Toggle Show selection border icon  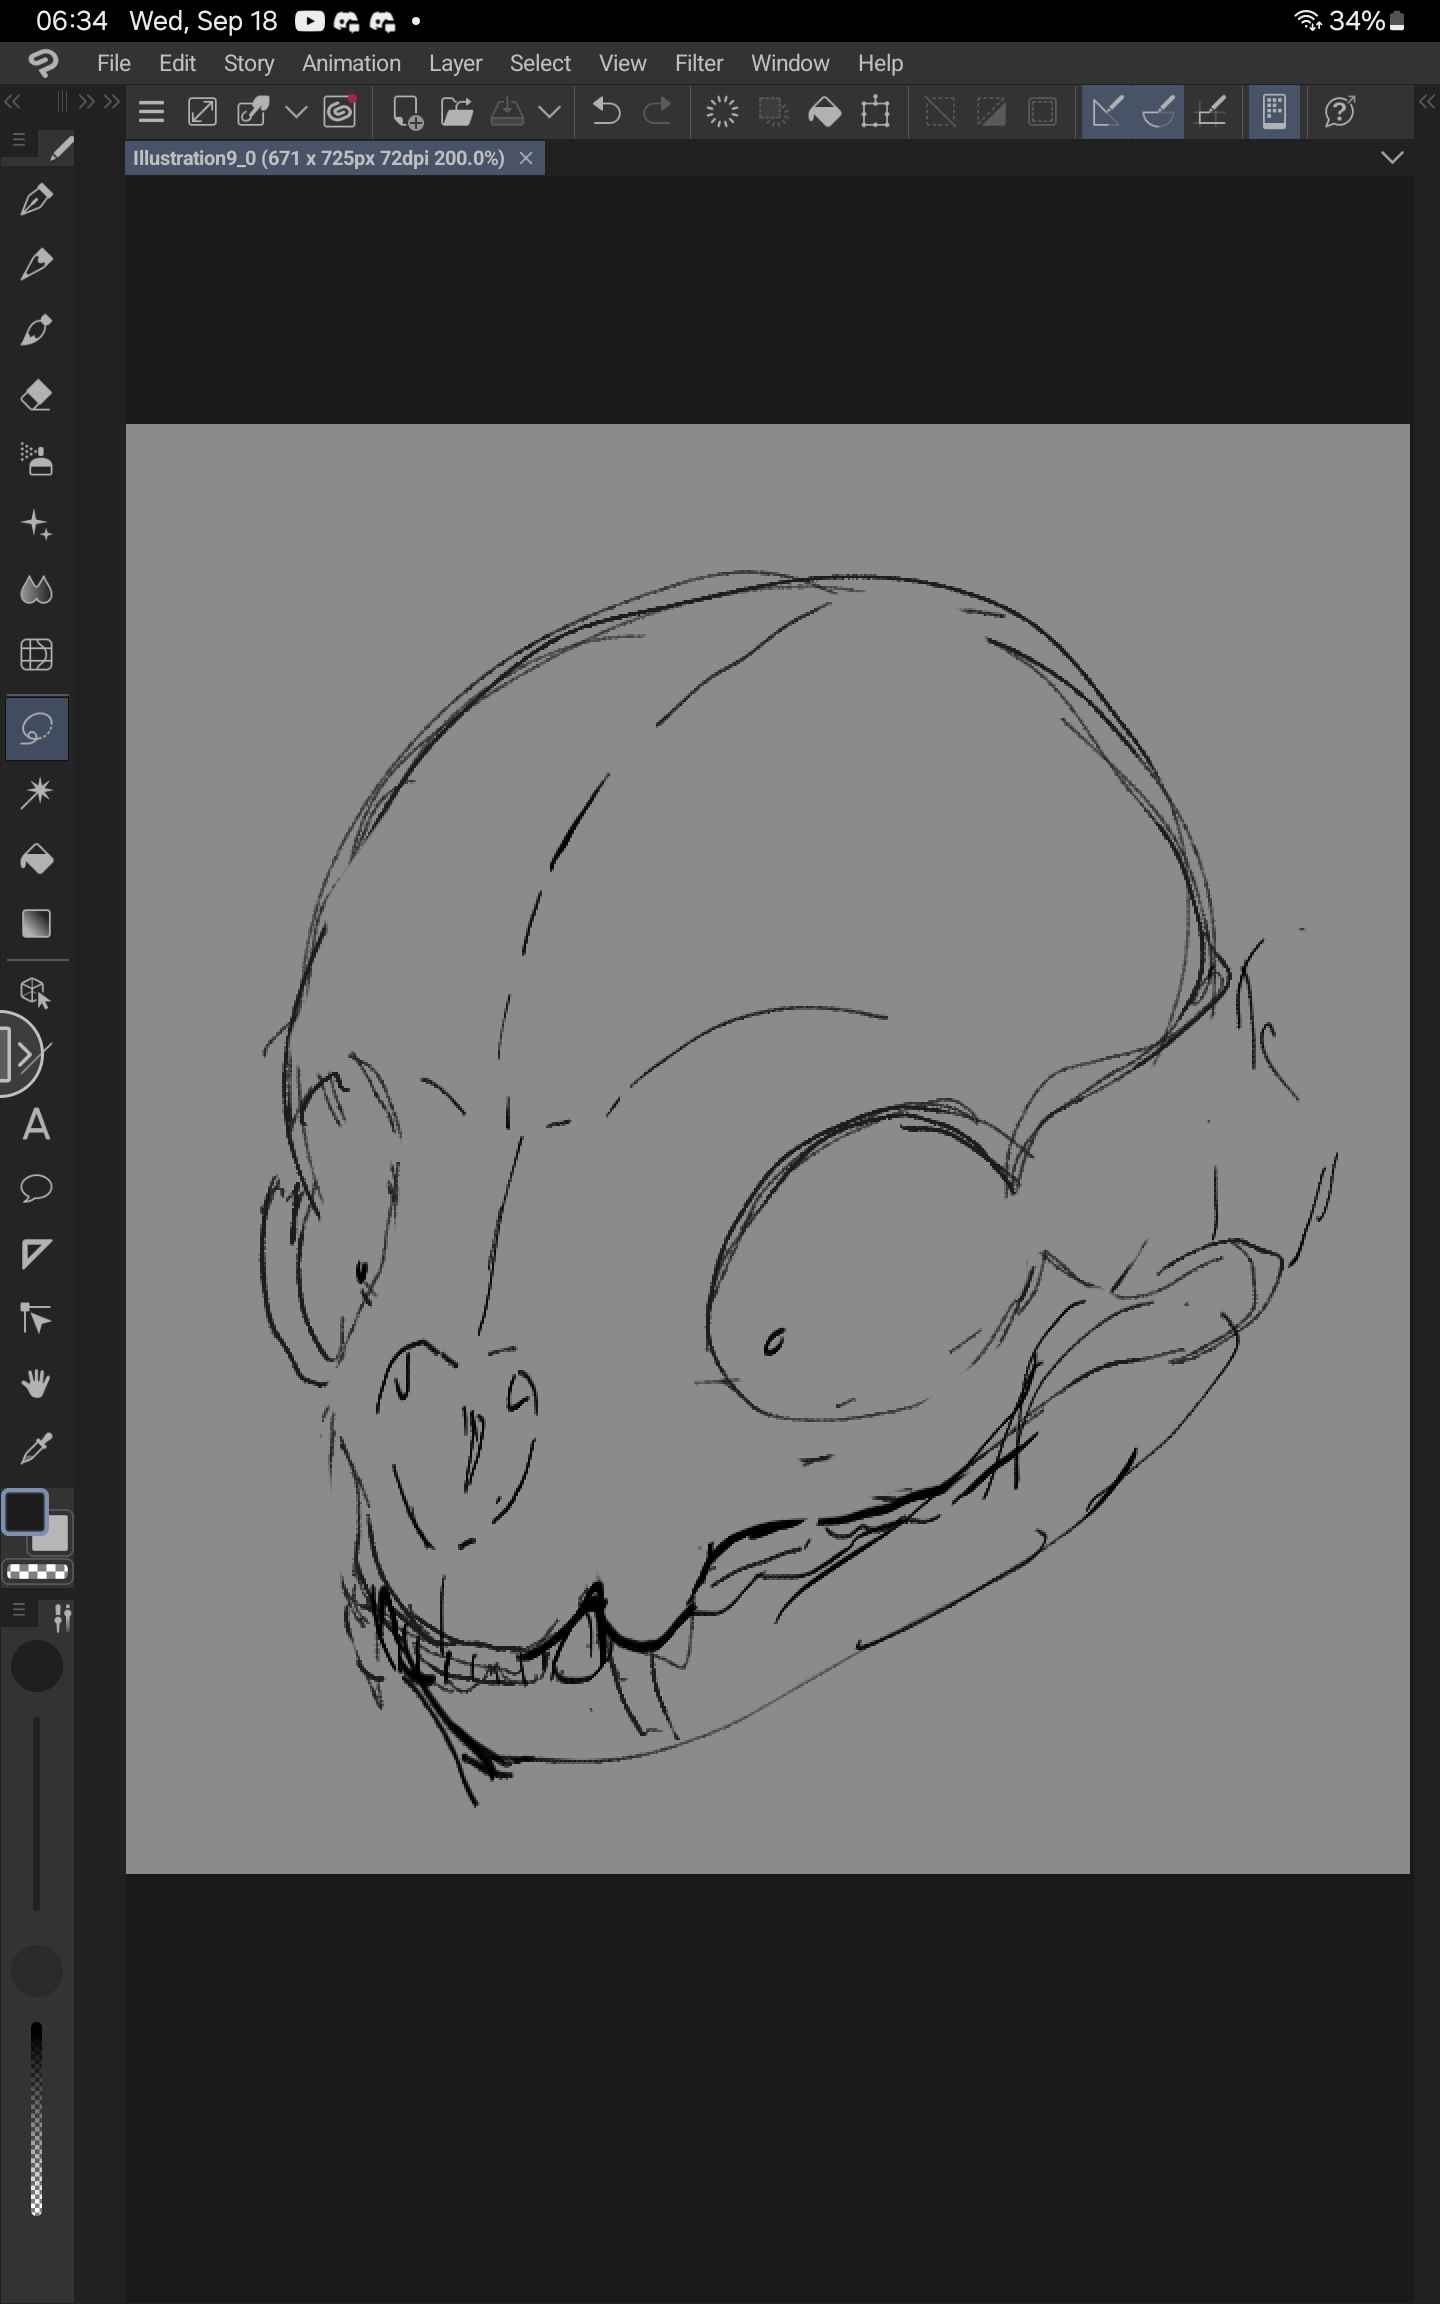[x=1042, y=112]
